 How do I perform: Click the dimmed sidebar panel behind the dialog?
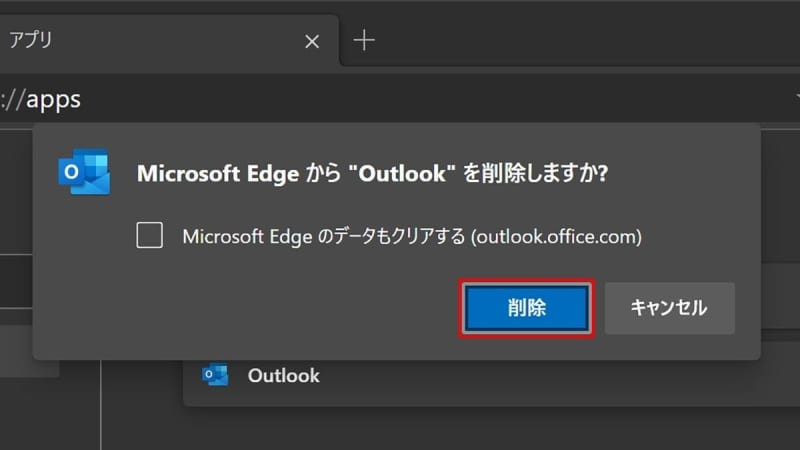[15, 286]
